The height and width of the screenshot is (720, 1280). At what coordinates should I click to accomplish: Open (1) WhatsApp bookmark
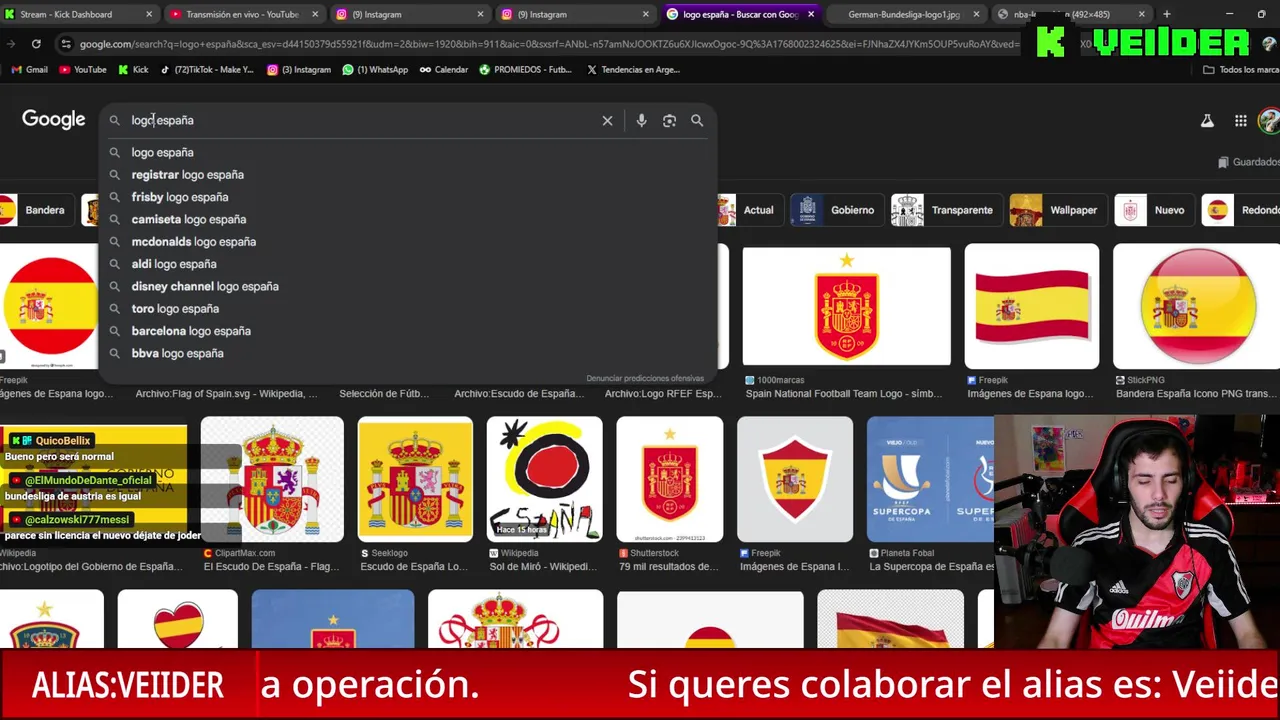[375, 70]
